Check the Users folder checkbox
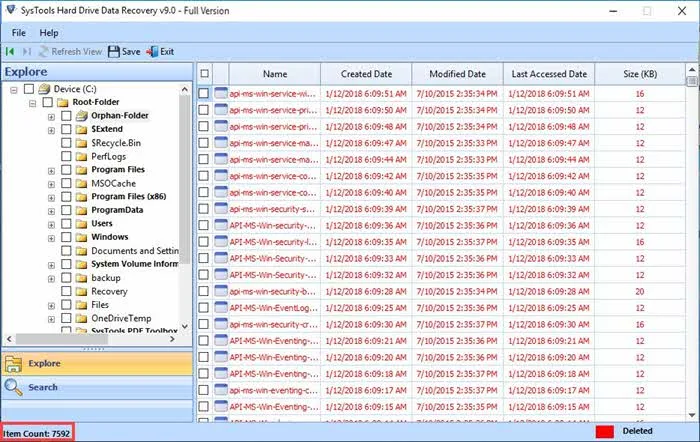The image size is (700, 442). 66,224
